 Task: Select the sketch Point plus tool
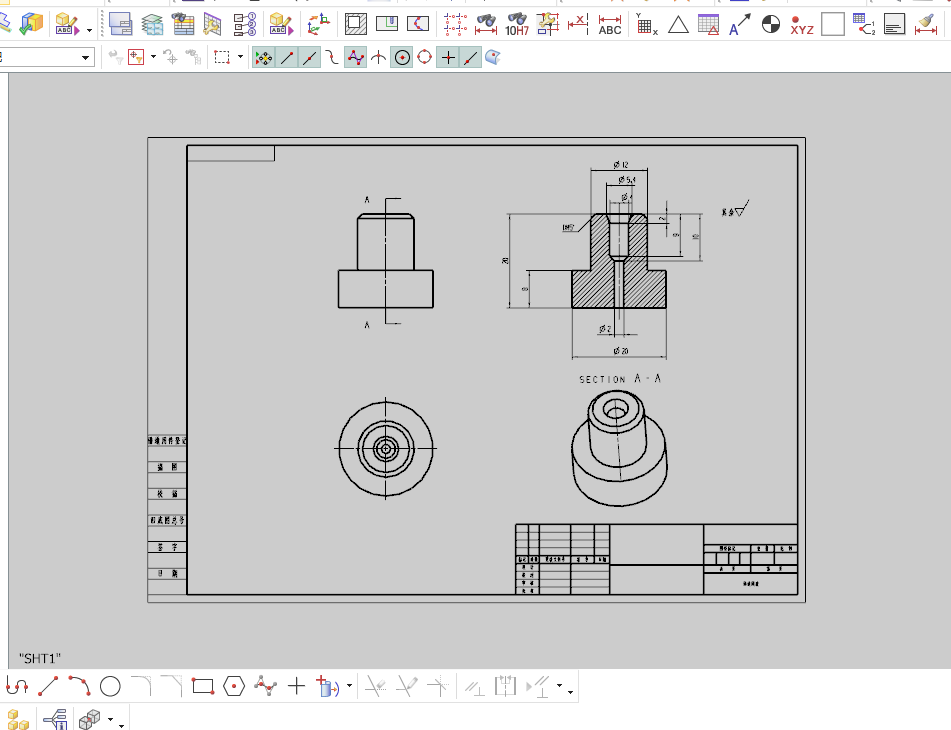click(296, 686)
